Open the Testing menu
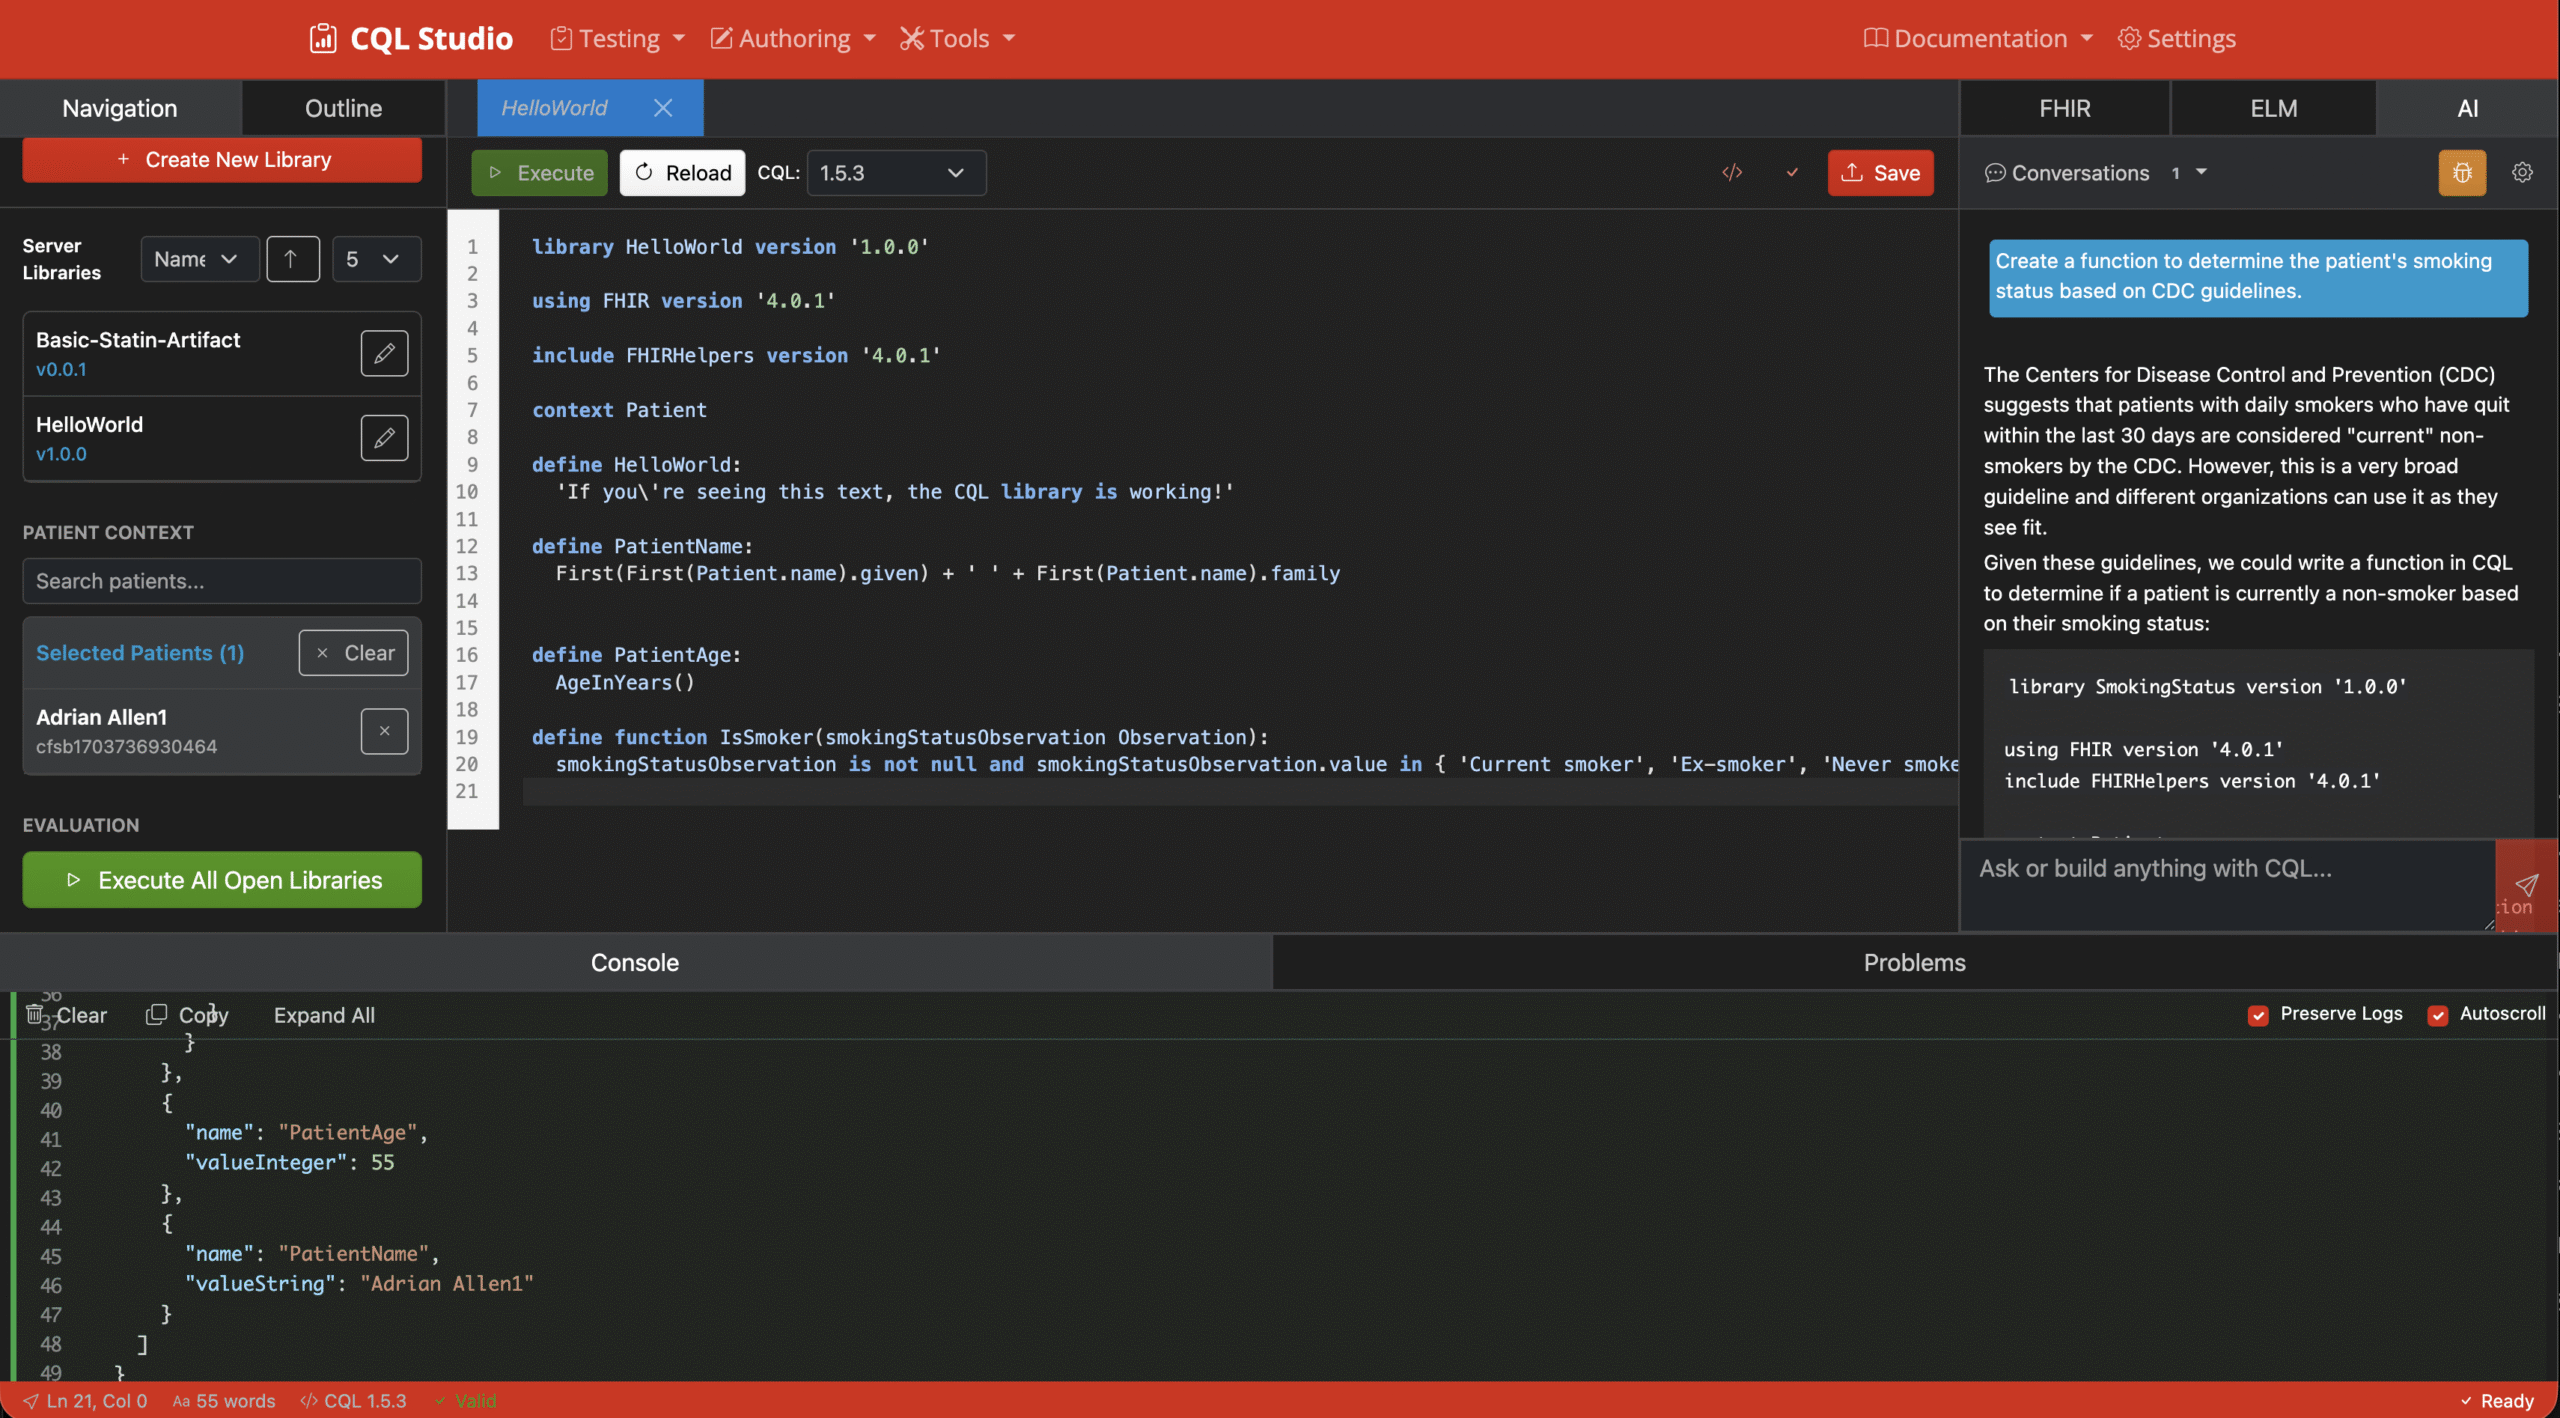The width and height of the screenshot is (2560, 1418). (618, 38)
